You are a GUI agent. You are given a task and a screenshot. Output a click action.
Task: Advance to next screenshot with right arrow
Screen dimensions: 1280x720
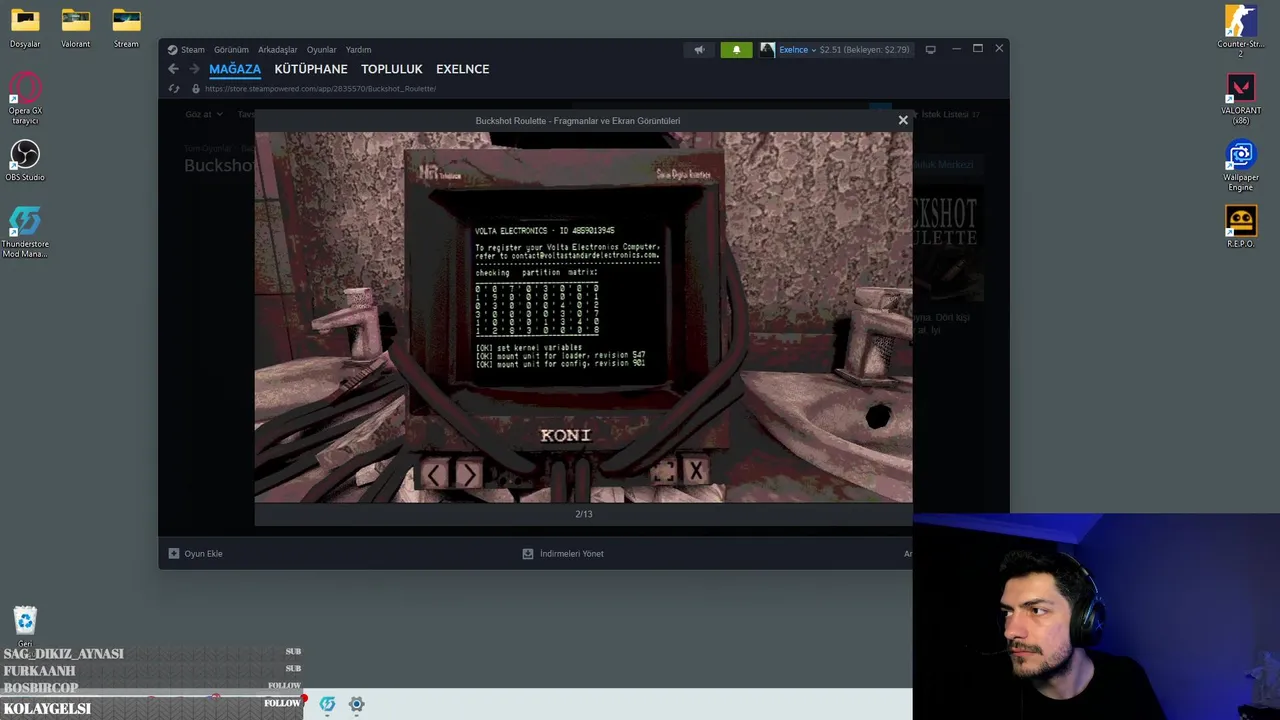(469, 475)
